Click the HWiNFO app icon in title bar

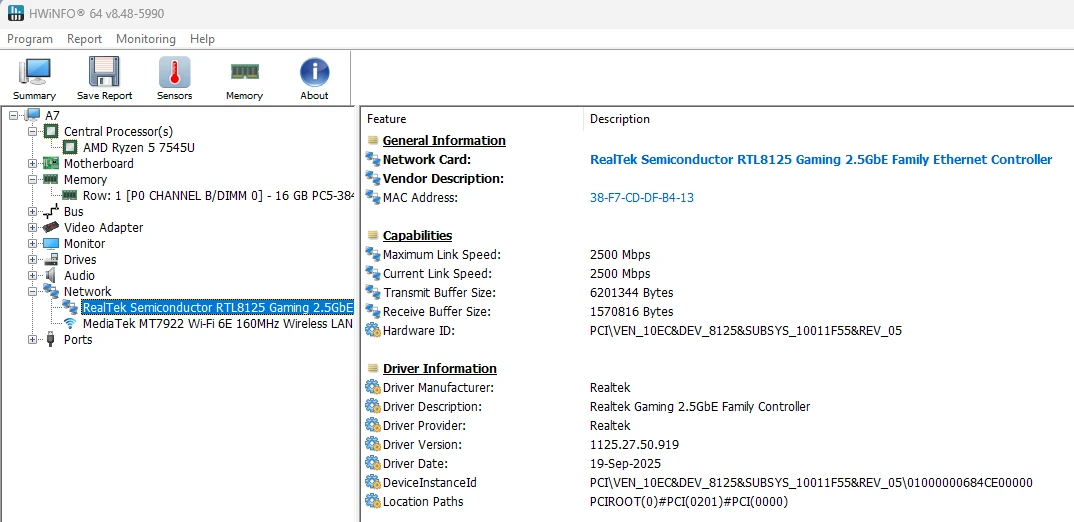point(15,13)
